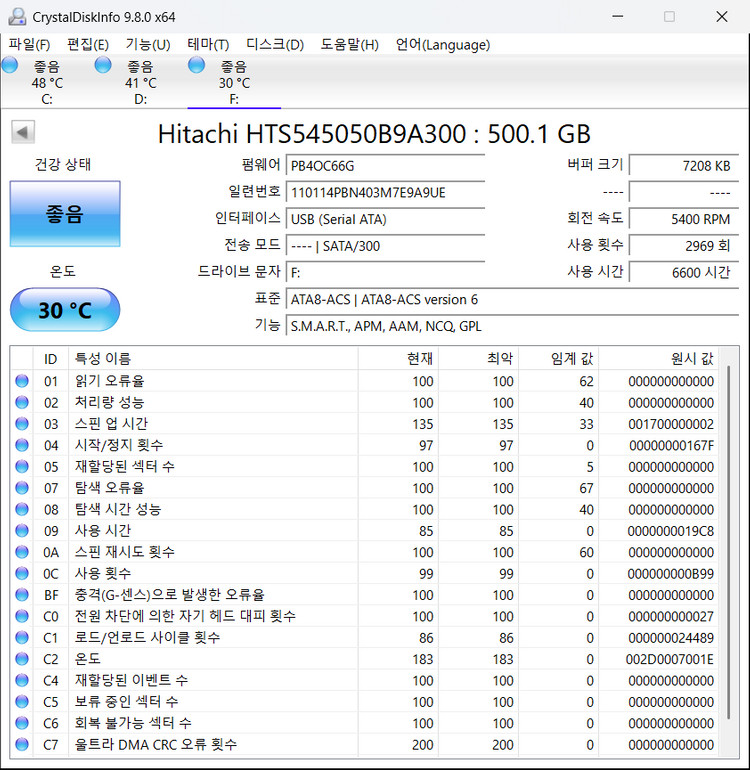Open the 편집(E) menu
Screen dimensions: 750x770
pos(87,45)
